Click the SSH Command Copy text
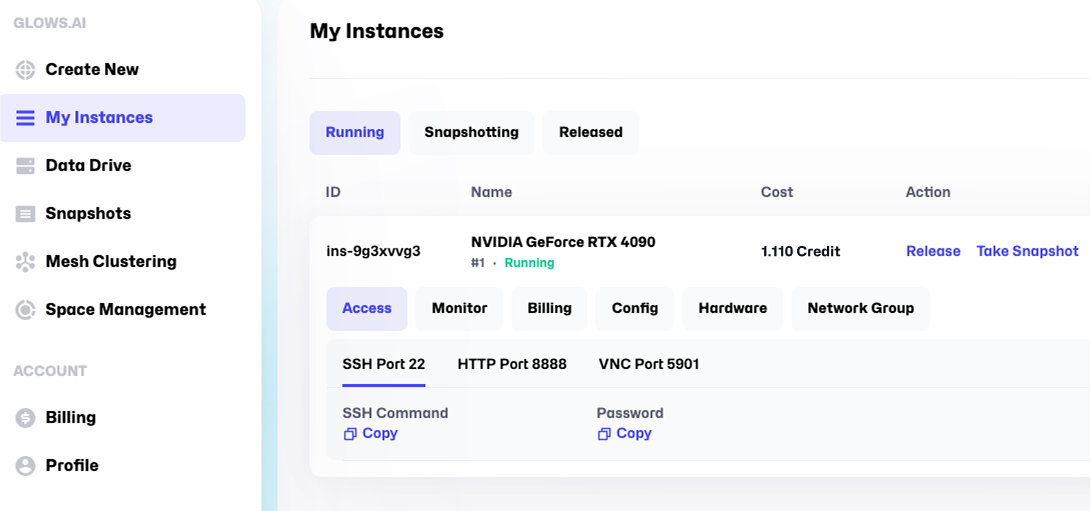 [380, 433]
